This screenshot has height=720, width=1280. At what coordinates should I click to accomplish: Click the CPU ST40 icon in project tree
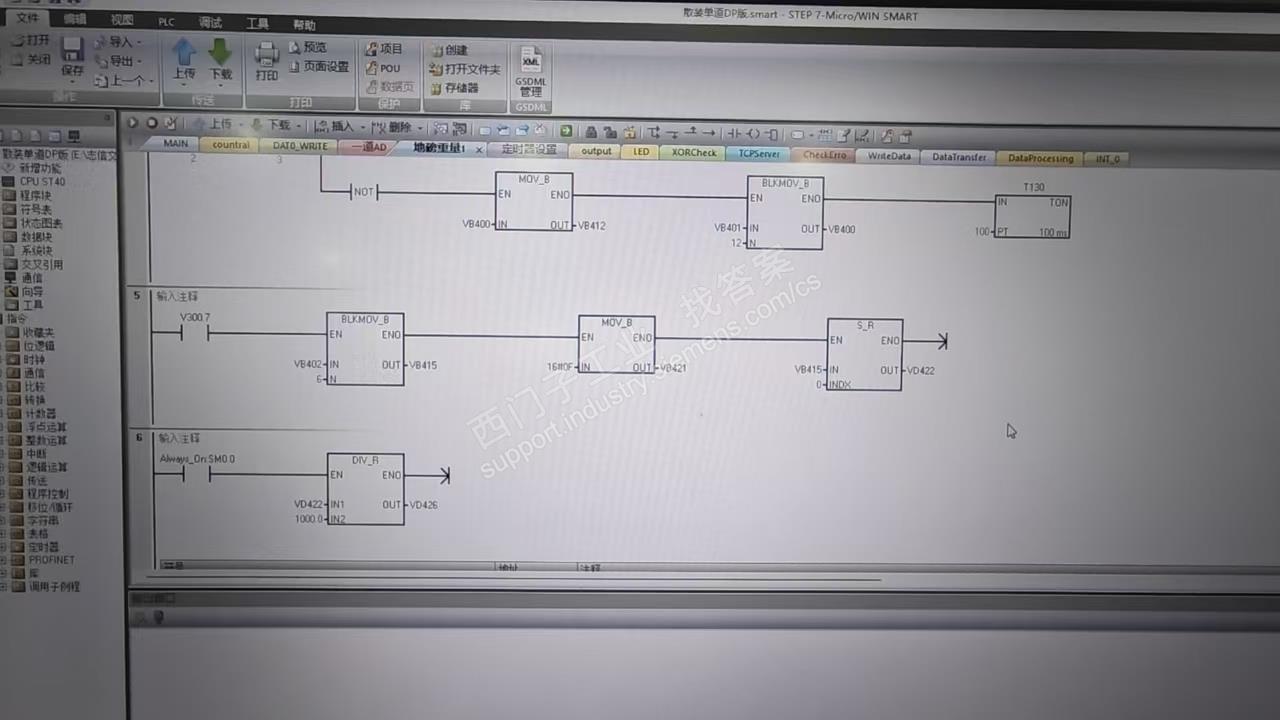(x=9, y=182)
